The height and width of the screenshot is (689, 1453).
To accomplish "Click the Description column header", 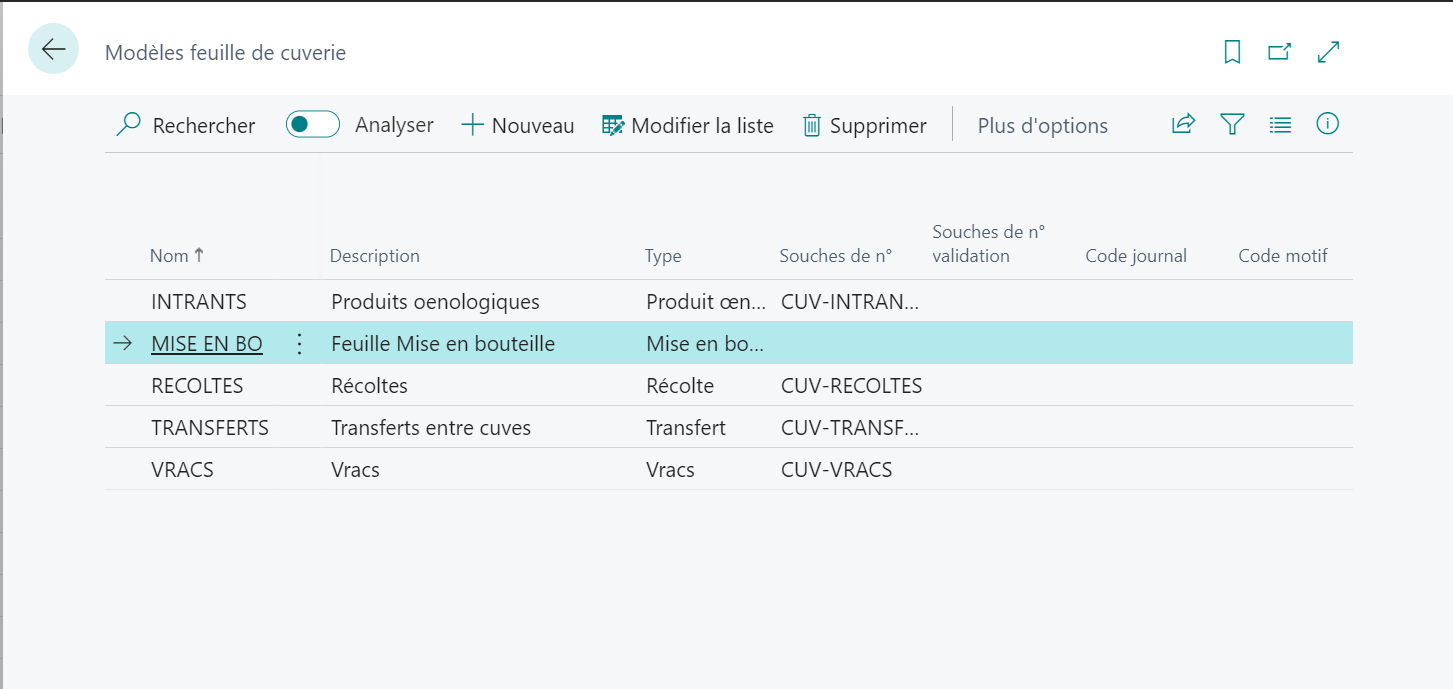I will tap(374, 256).
